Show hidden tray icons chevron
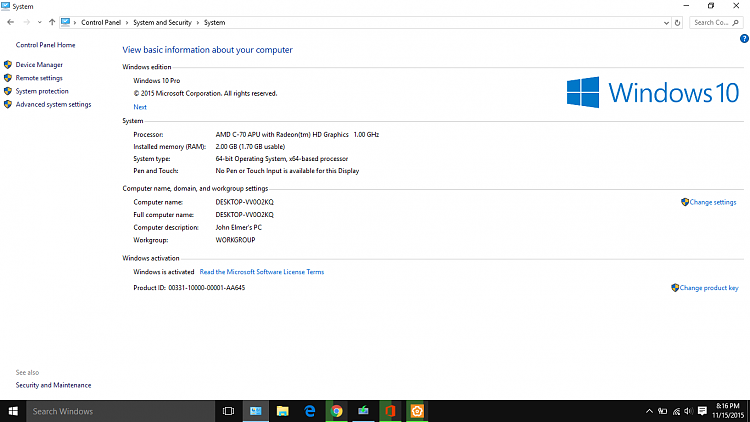The width and height of the screenshot is (750, 422). tap(649, 411)
